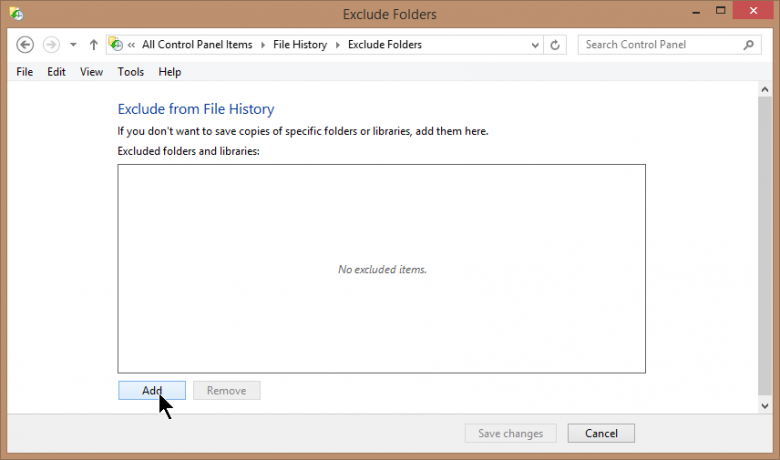Minimize the Exclude Folders window
Viewport: 780px width, 460px height.
[696, 11]
